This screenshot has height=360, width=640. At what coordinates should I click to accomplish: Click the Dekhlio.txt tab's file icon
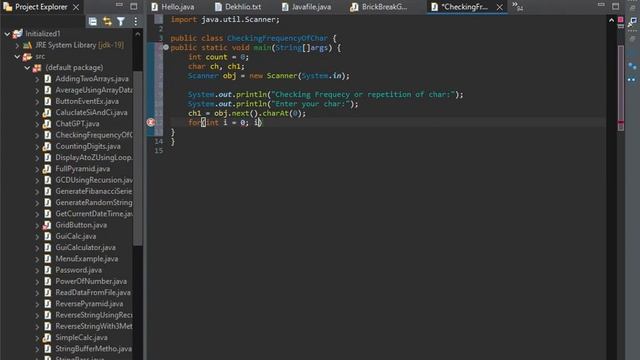[218, 7]
